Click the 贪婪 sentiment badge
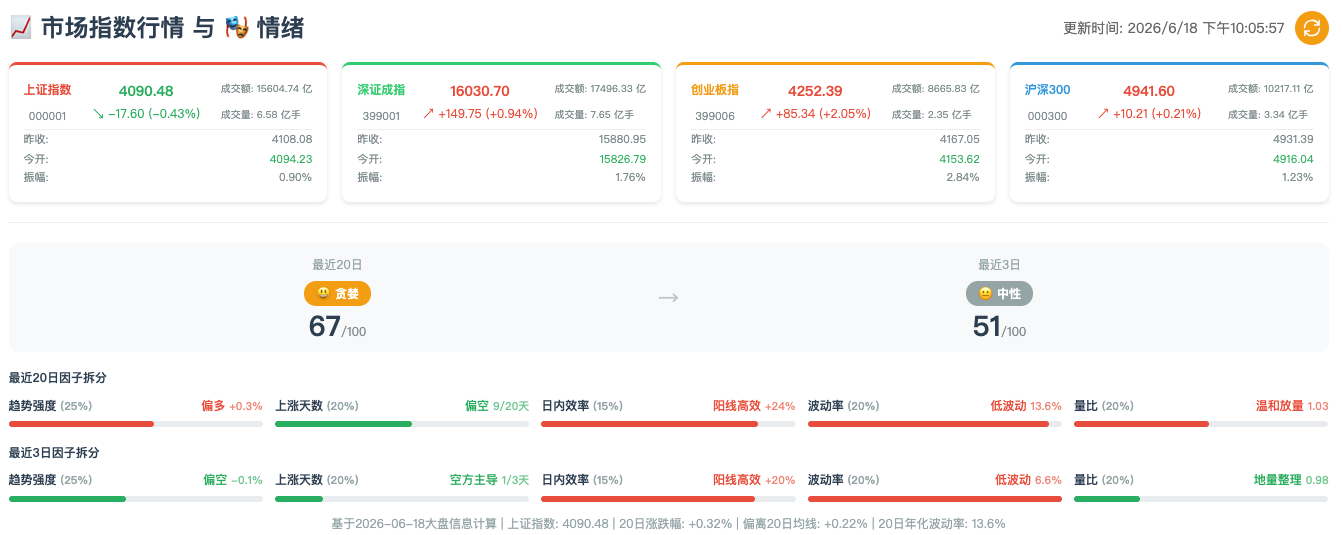 click(338, 294)
